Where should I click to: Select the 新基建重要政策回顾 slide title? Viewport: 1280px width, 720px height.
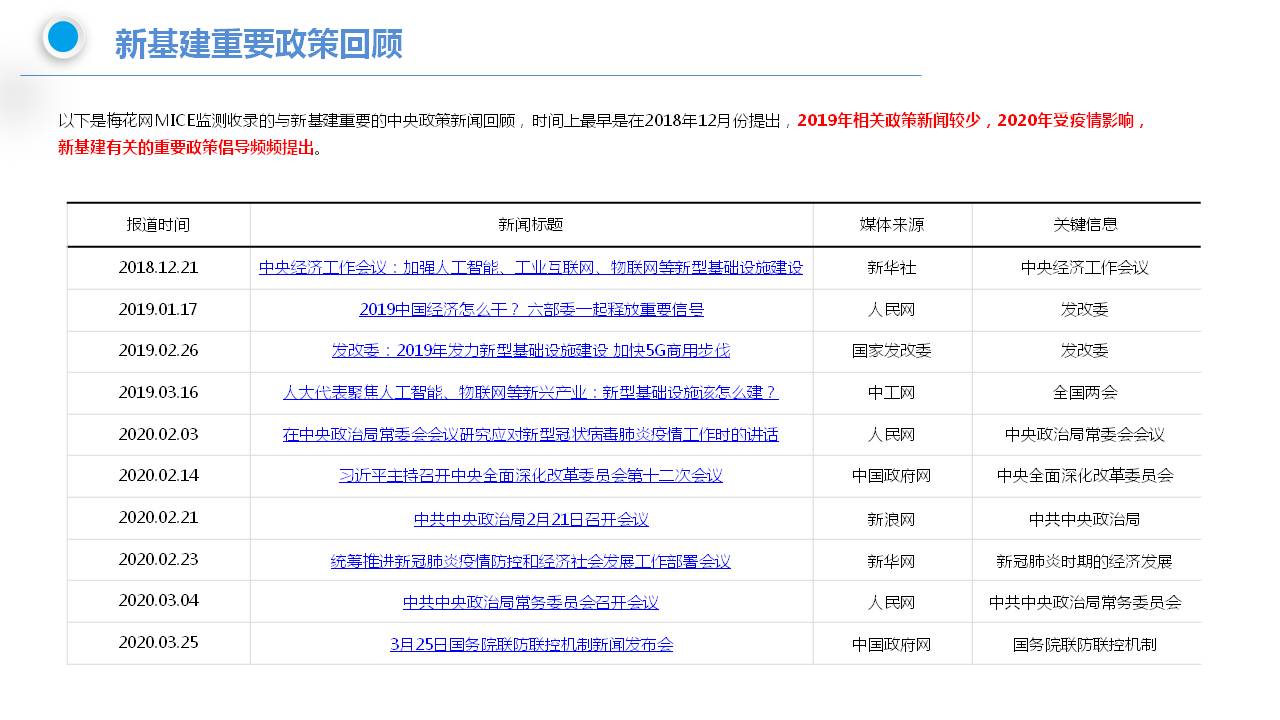[258, 44]
